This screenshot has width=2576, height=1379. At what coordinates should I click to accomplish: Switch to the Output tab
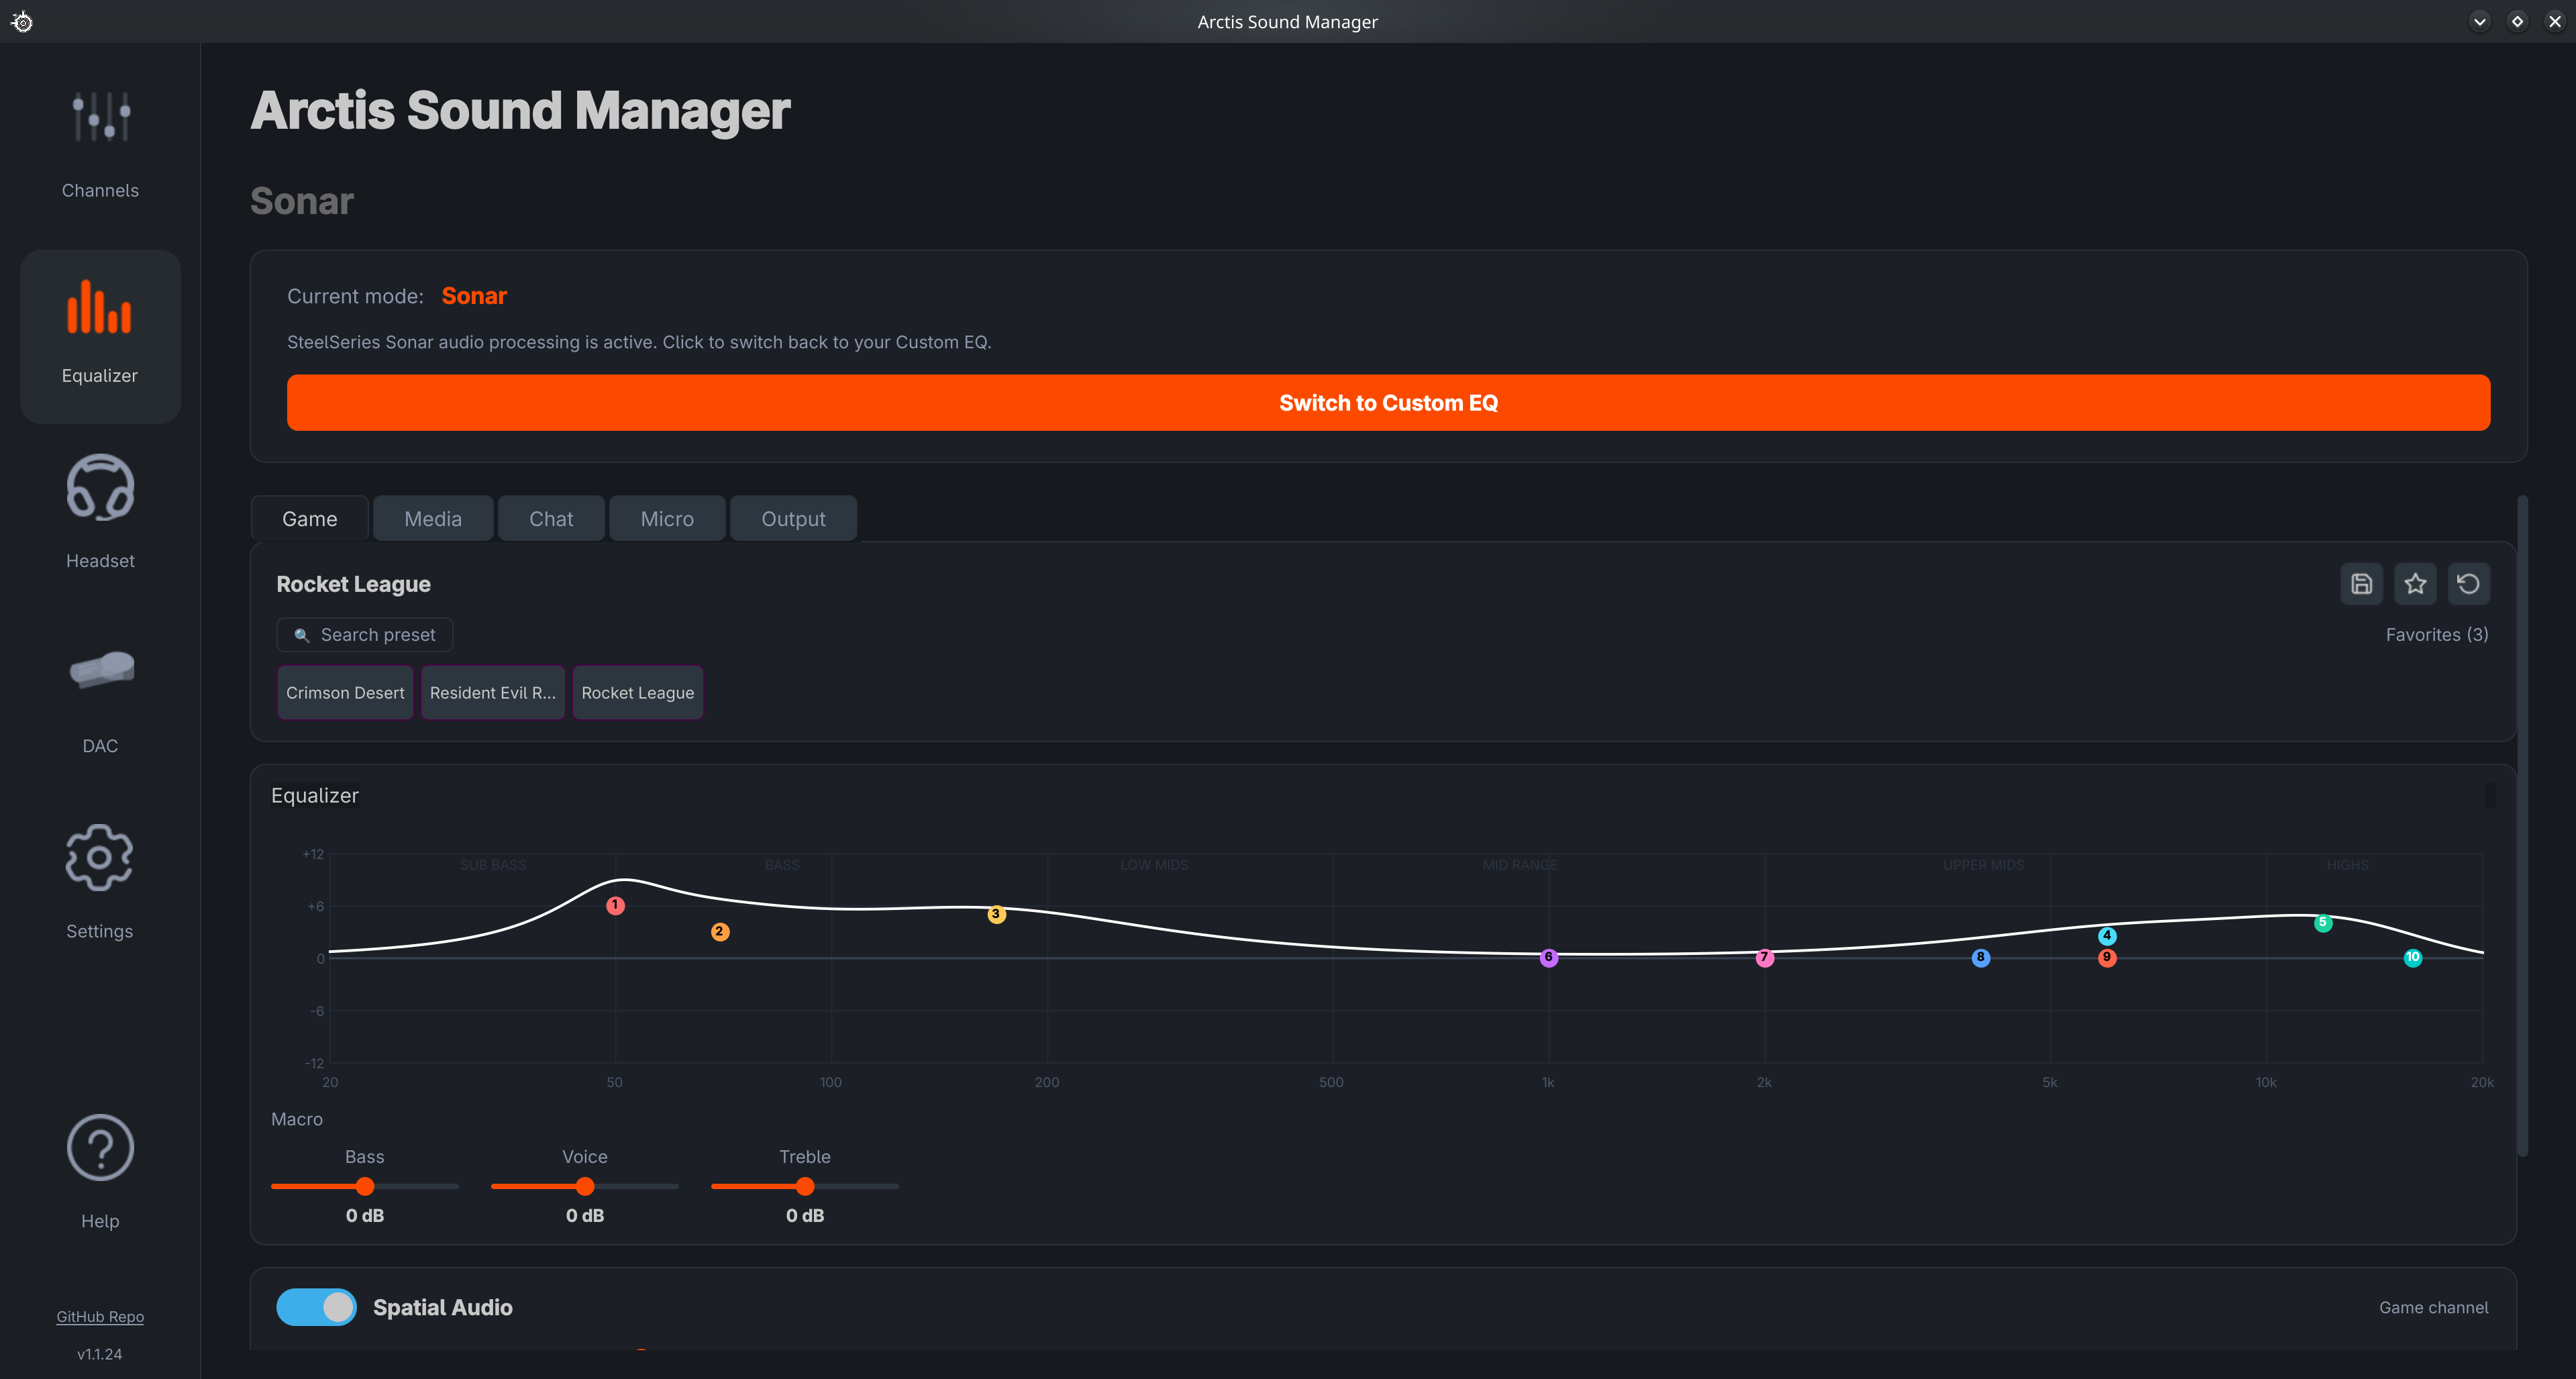[x=793, y=519]
